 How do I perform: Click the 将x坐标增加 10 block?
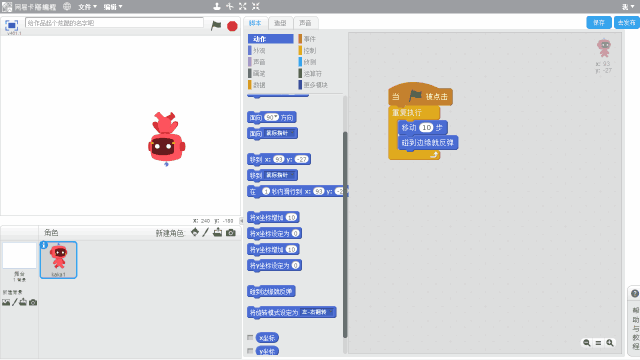pyautogui.click(x=273, y=218)
